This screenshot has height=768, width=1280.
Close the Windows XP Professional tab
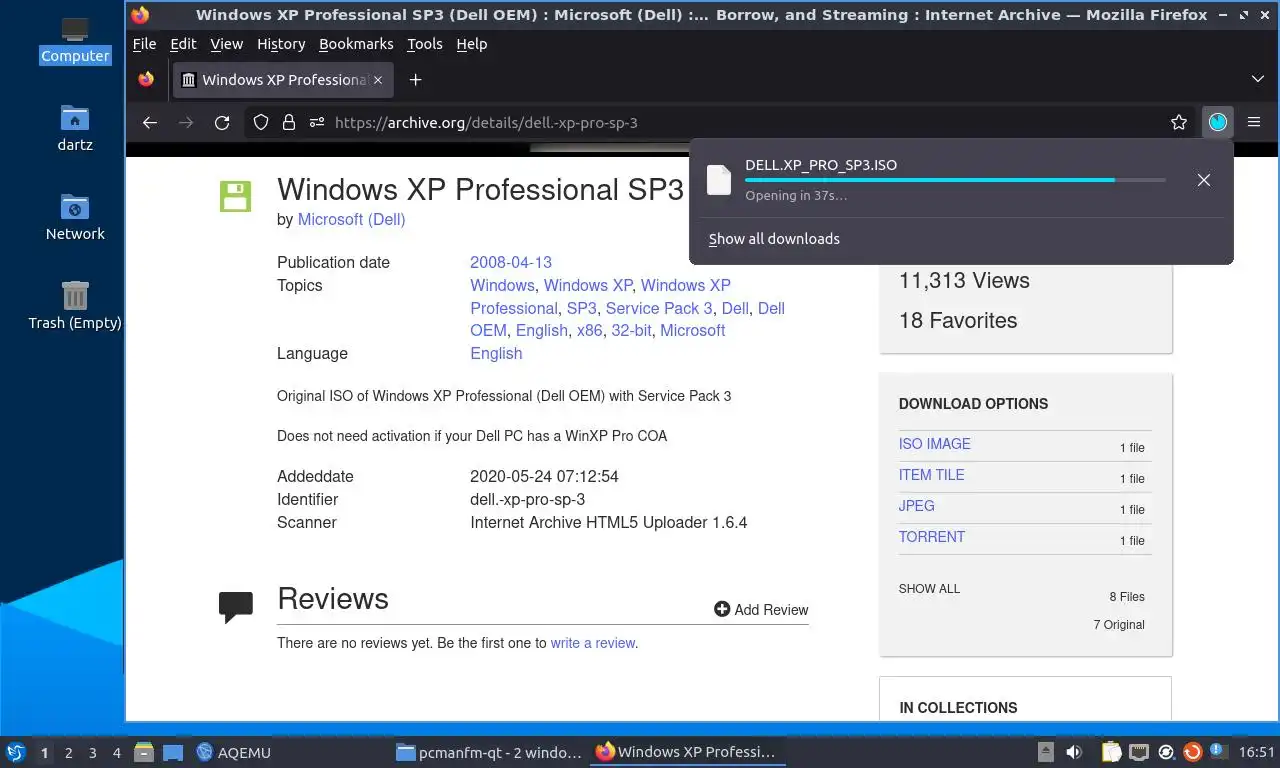(x=378, y=80)
